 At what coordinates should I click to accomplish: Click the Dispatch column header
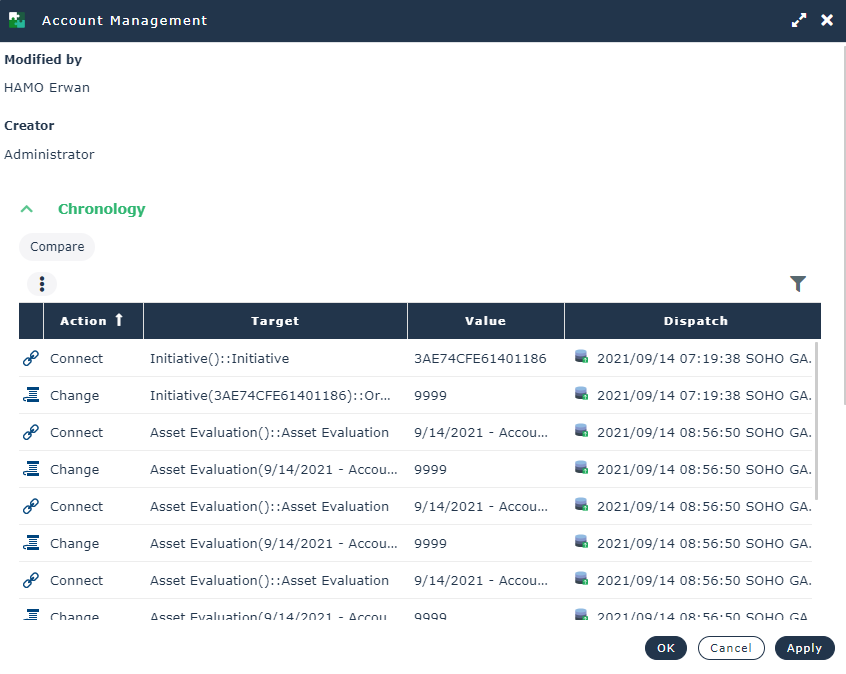tap(695, 321)
